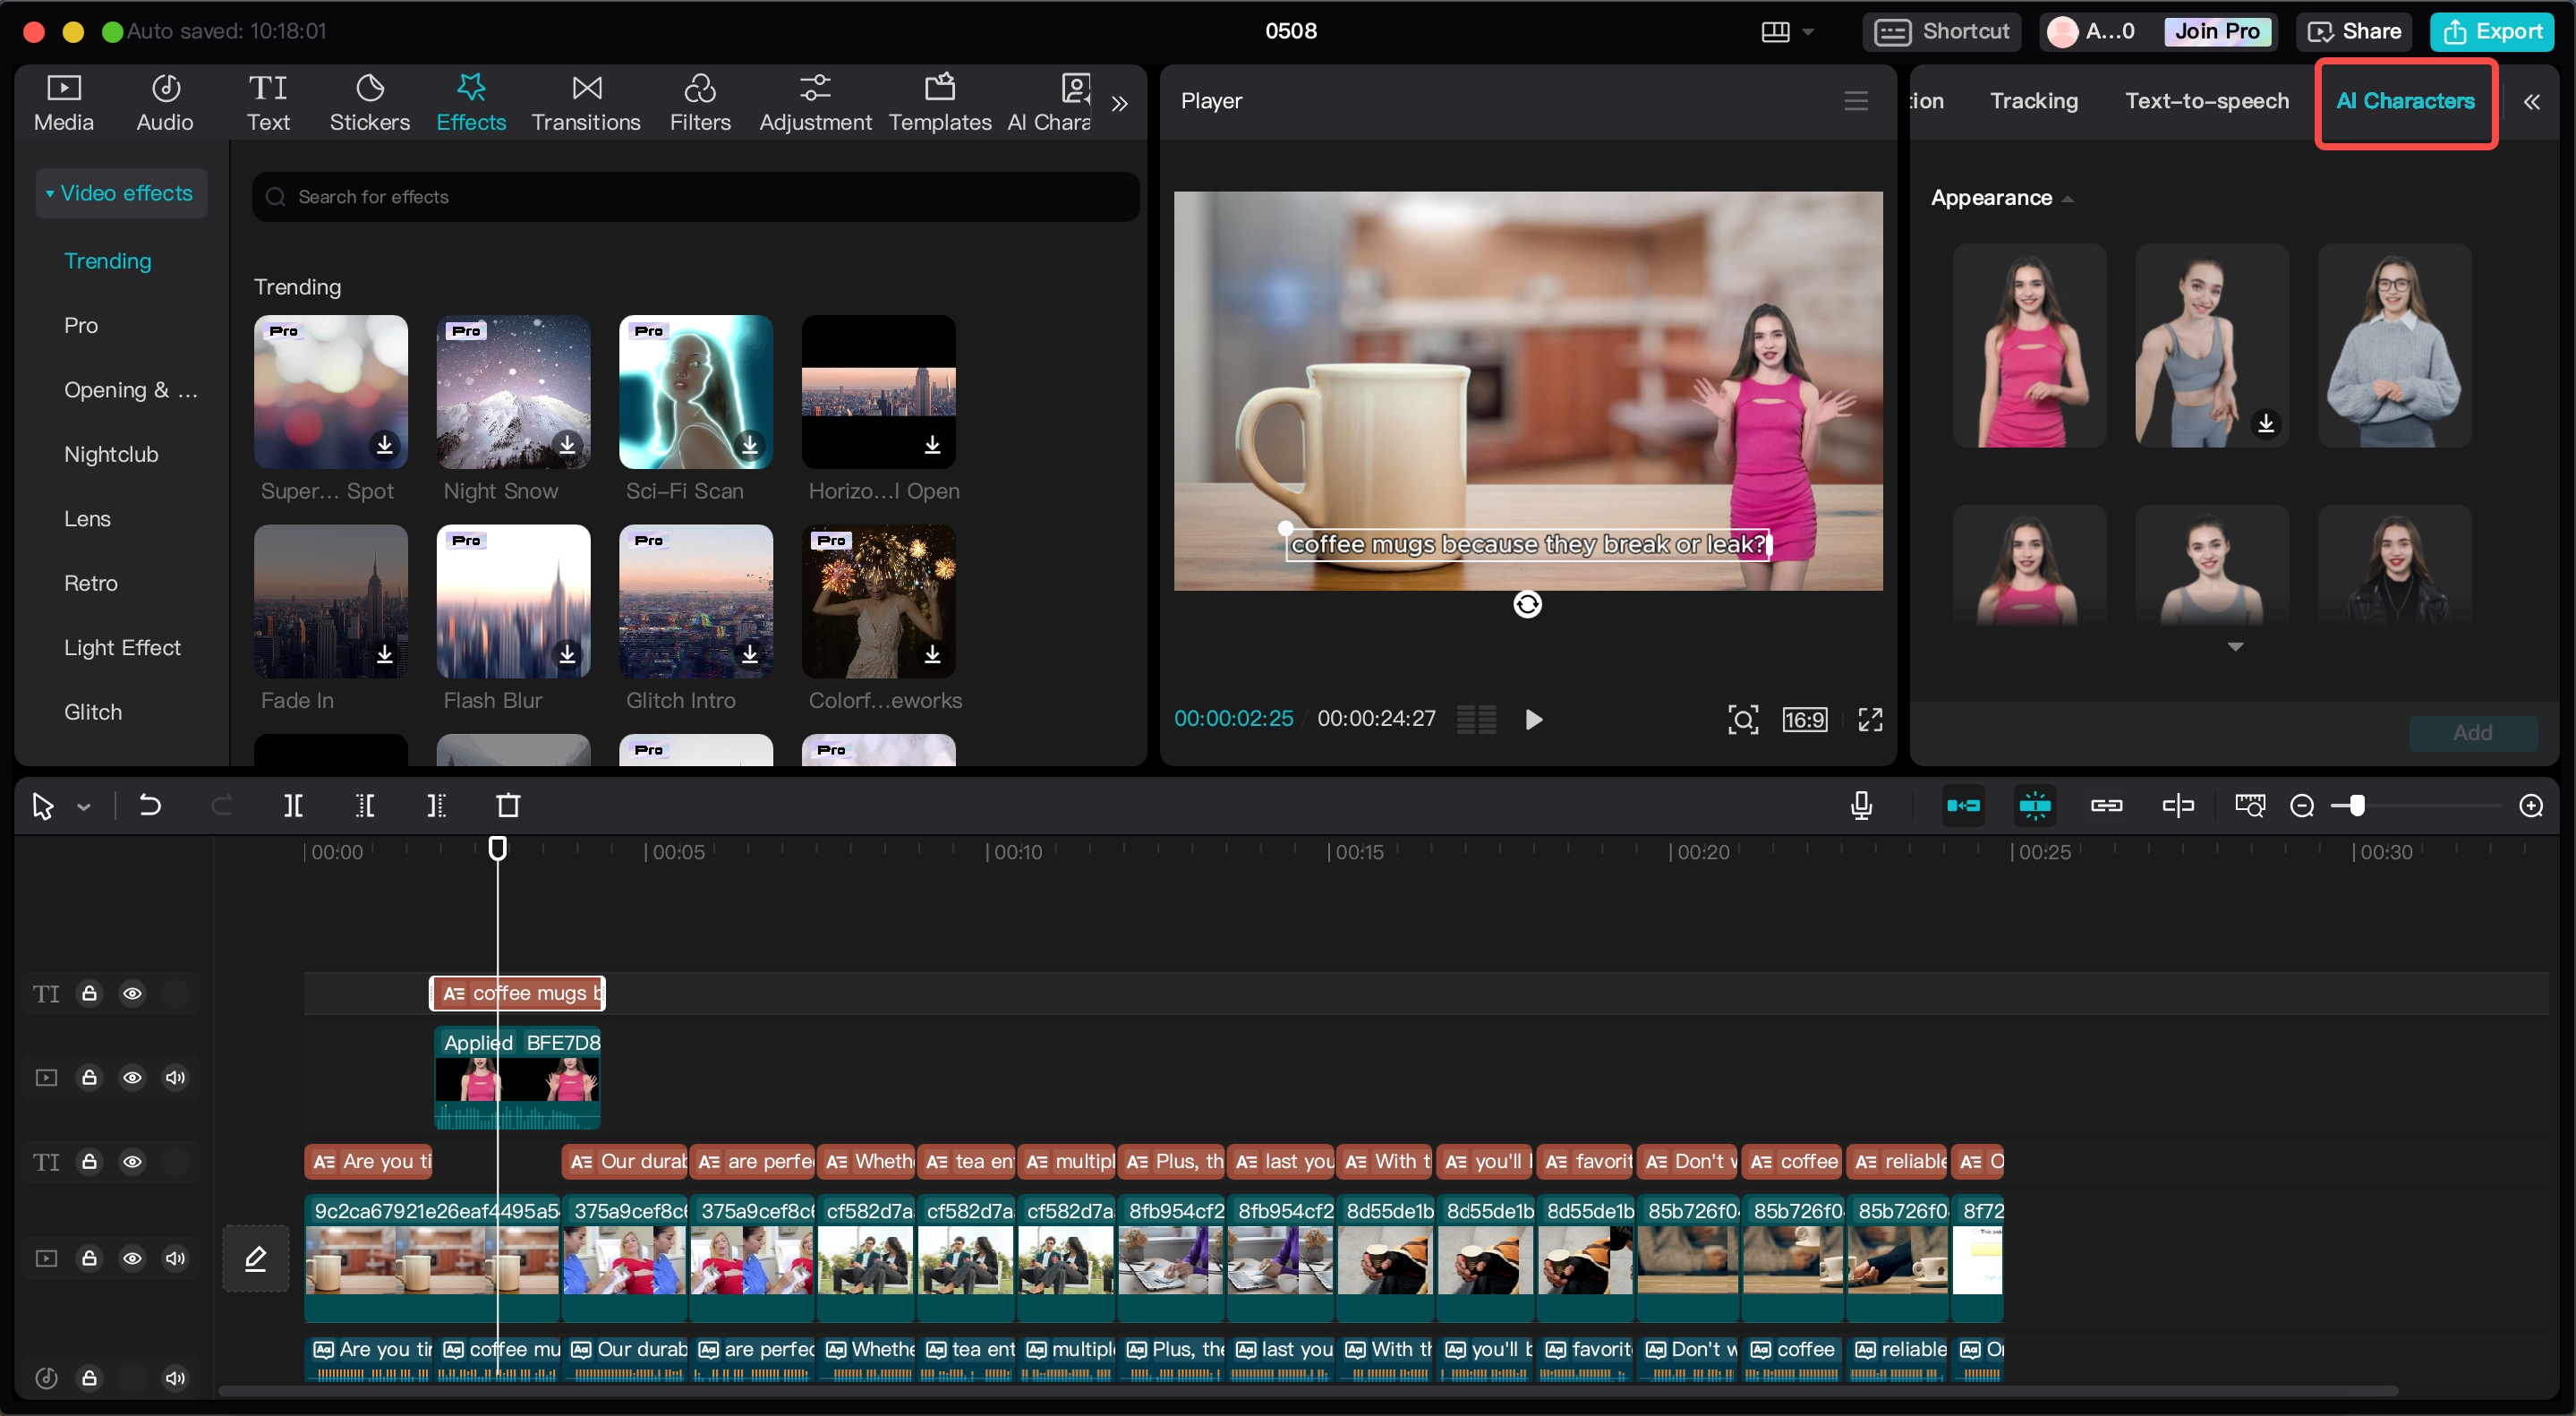Click the fullscreen preview icon in Player
Viewport: 2576px width, 1416px height.
[1870, 720]
